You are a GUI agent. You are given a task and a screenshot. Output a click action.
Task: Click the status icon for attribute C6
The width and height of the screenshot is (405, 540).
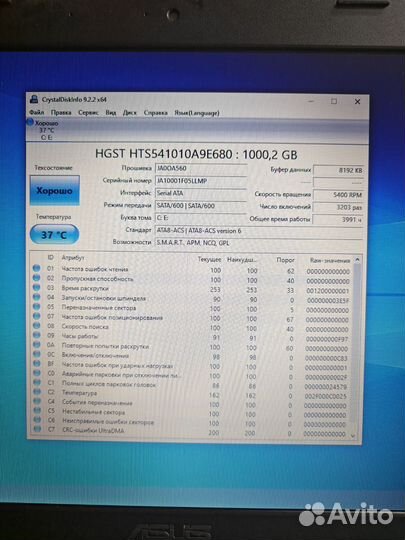pyautogui.click(x=37, y=420)
